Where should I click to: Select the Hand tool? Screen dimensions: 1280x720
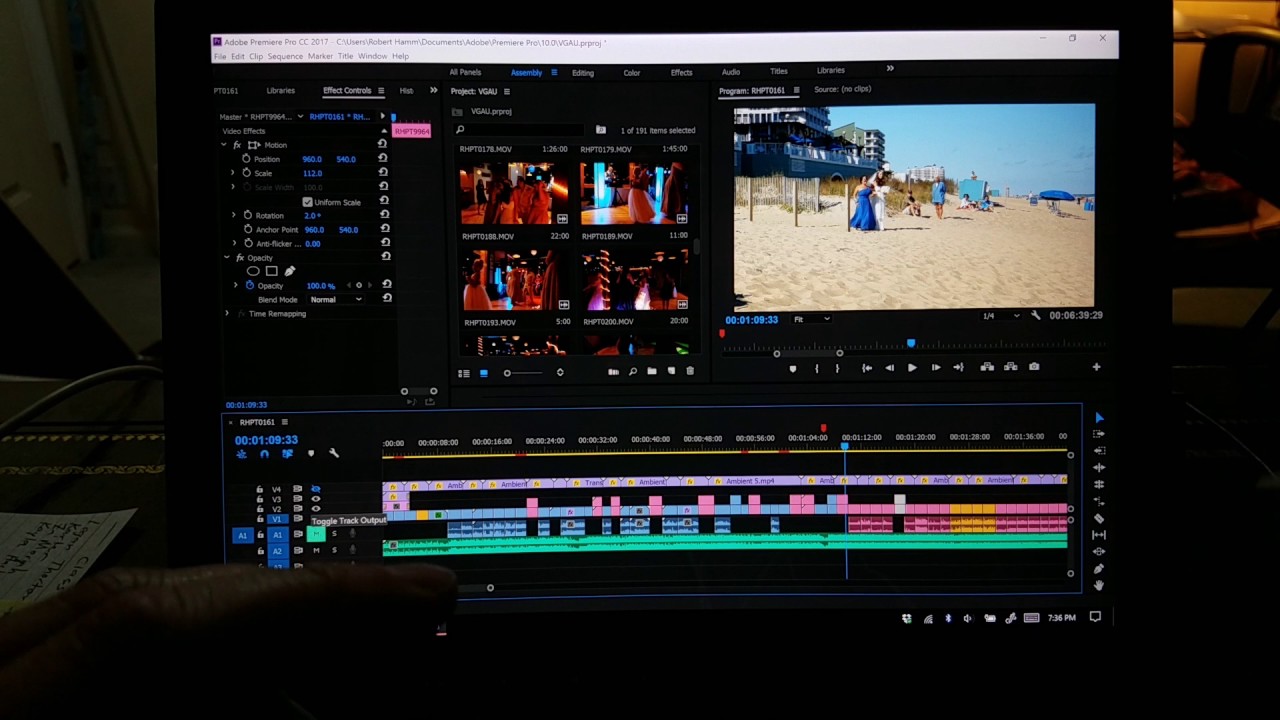coord(1099,585)
